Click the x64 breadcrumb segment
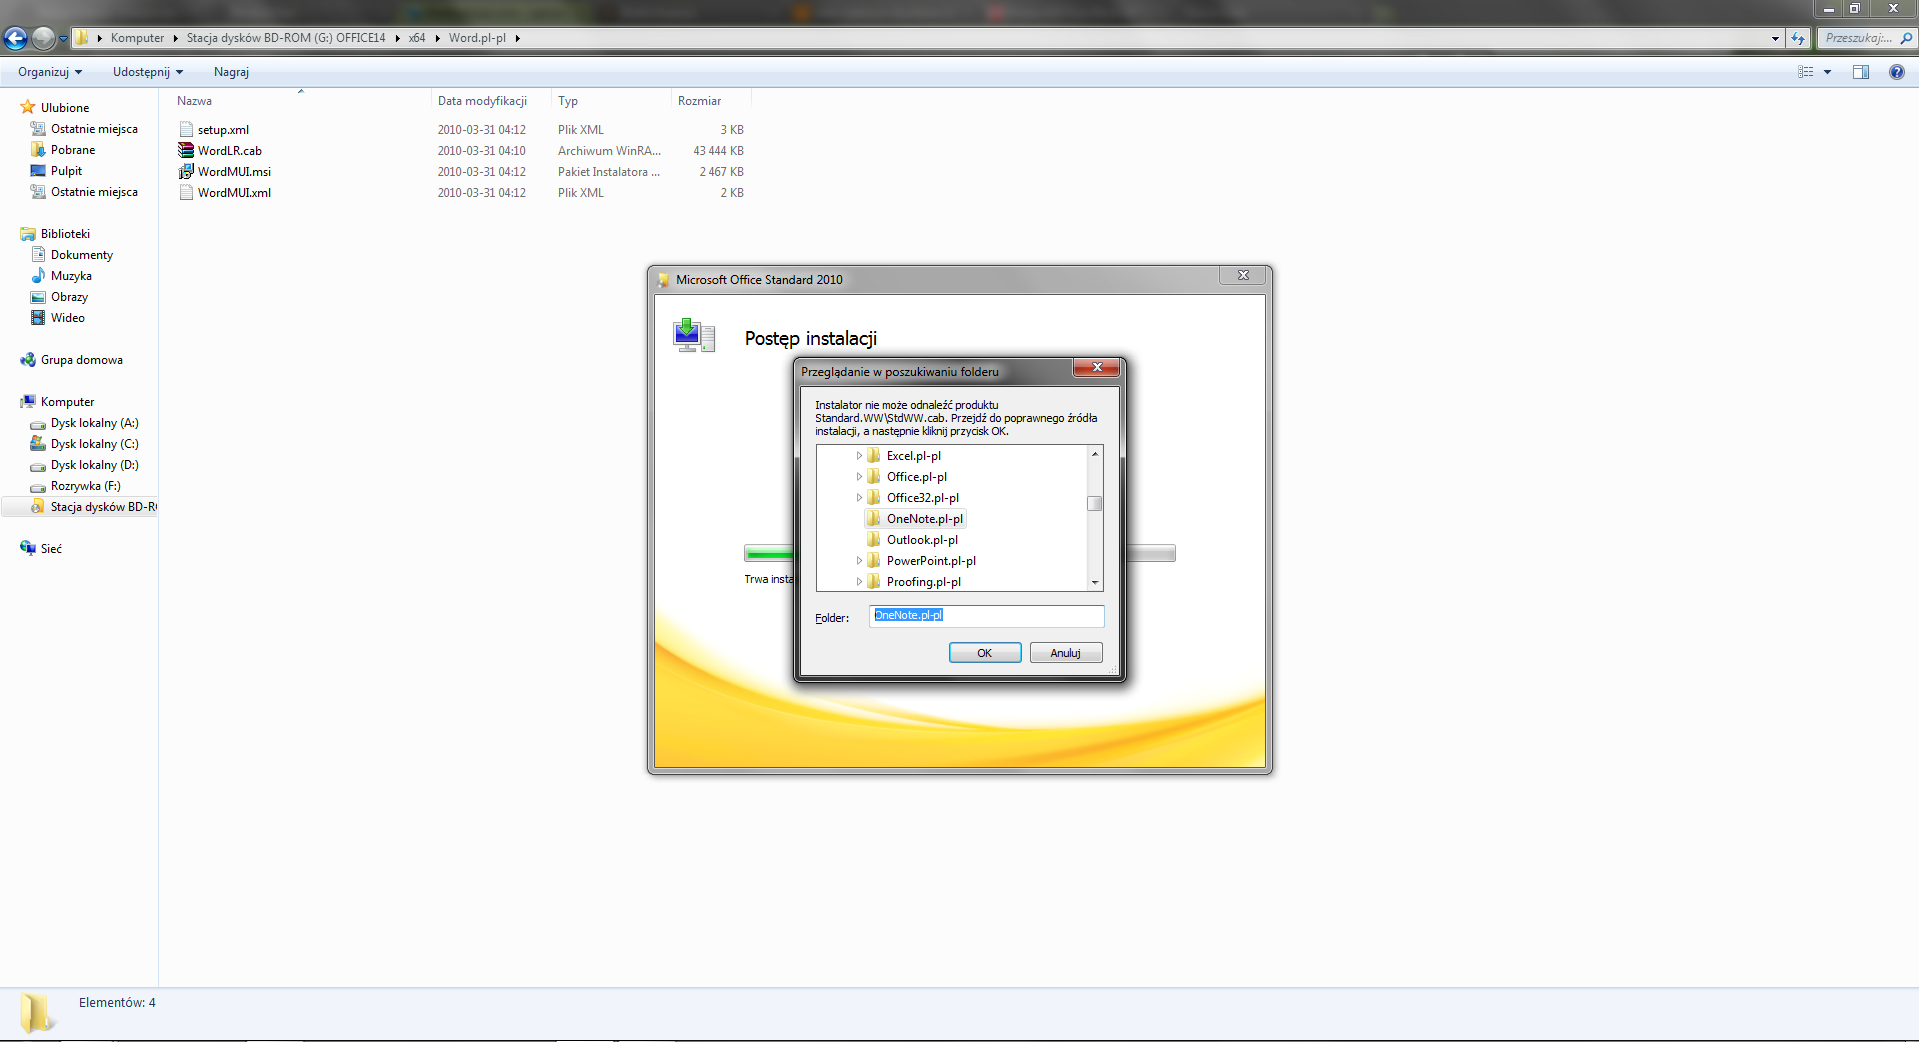This screenshot has height=1042, width=1919. (x=417, y=38)
